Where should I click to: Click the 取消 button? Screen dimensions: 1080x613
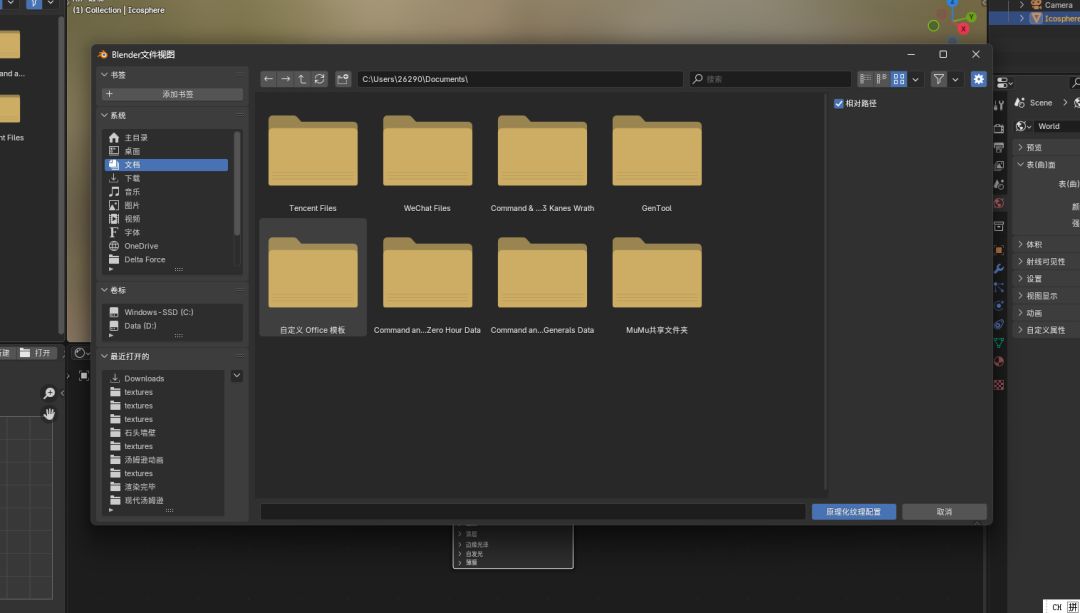(x=943, y=511)
